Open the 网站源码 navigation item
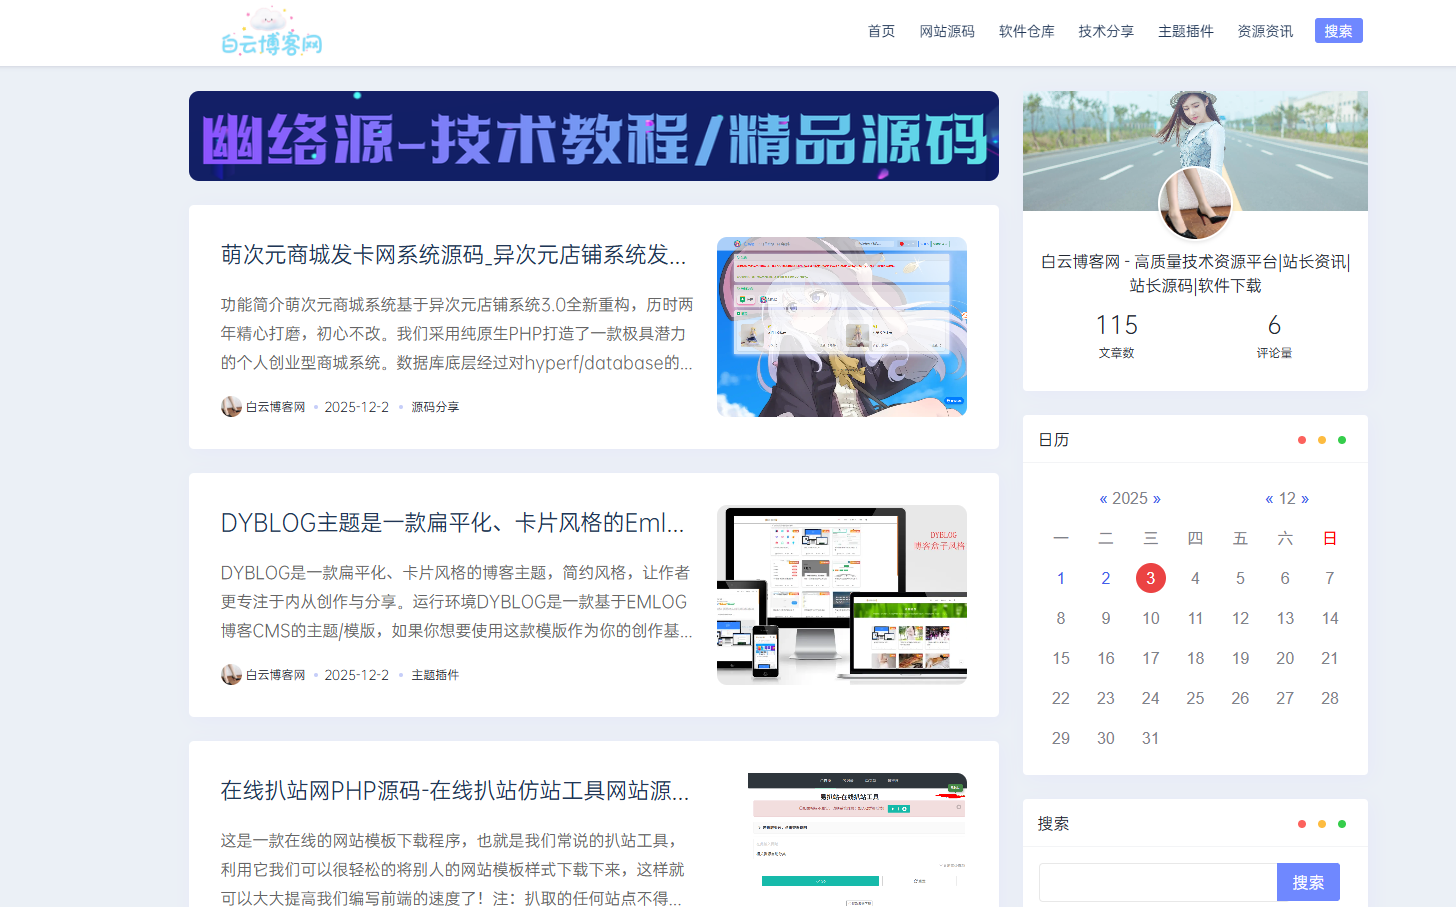The height and width of the screenshot is (907, 1456). [947, 31]
